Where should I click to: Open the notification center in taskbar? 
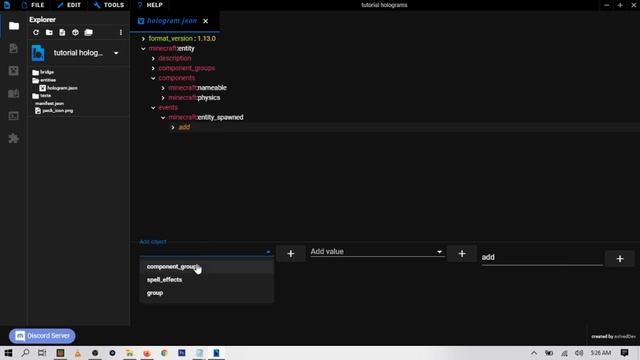624,353
